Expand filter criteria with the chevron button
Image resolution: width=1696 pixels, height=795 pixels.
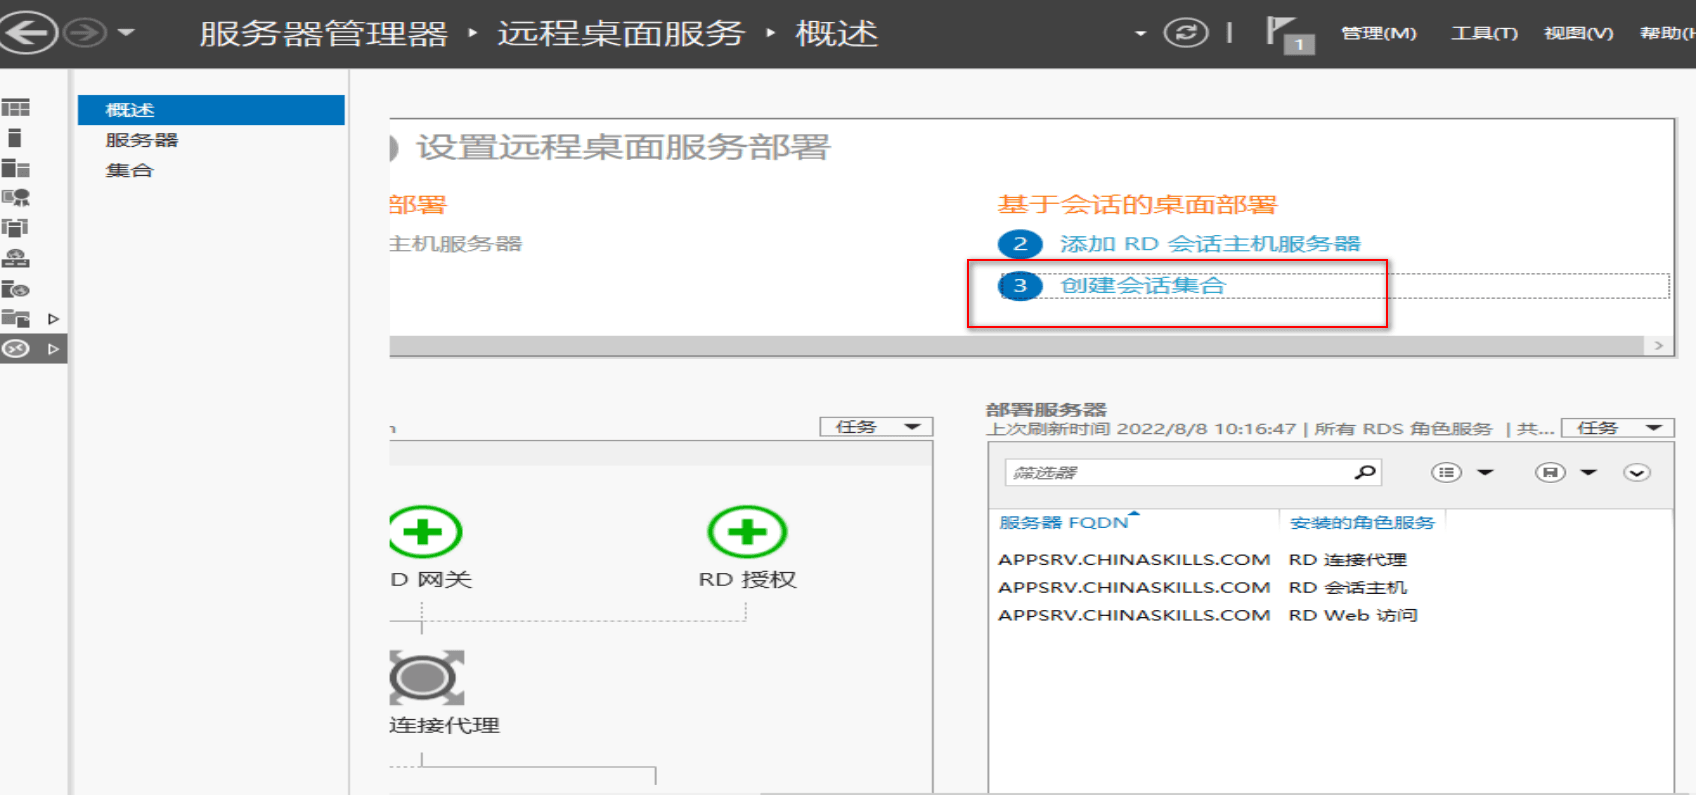pyautogui.click(x=1636, y=472)
